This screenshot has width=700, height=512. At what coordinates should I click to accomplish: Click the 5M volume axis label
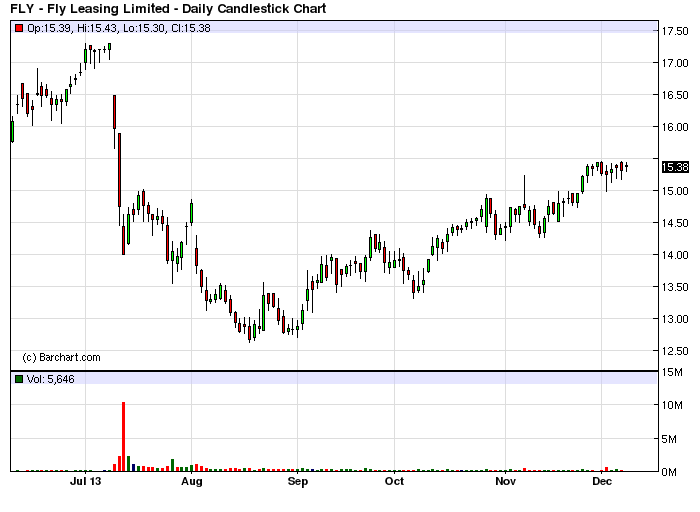669,439
